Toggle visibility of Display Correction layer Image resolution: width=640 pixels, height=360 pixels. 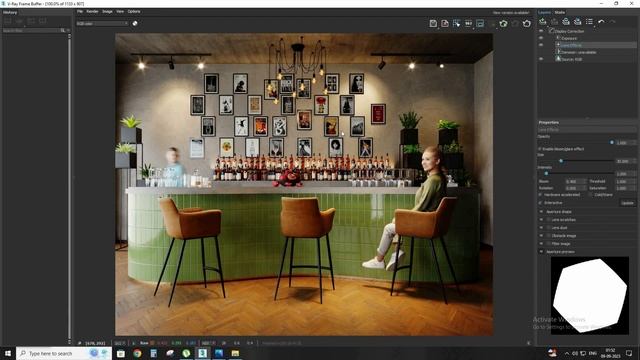(x=541, y=31)
